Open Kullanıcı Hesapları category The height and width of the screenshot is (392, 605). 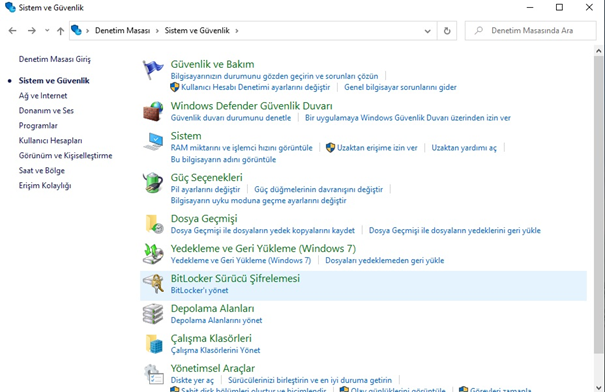coord(50,141)
